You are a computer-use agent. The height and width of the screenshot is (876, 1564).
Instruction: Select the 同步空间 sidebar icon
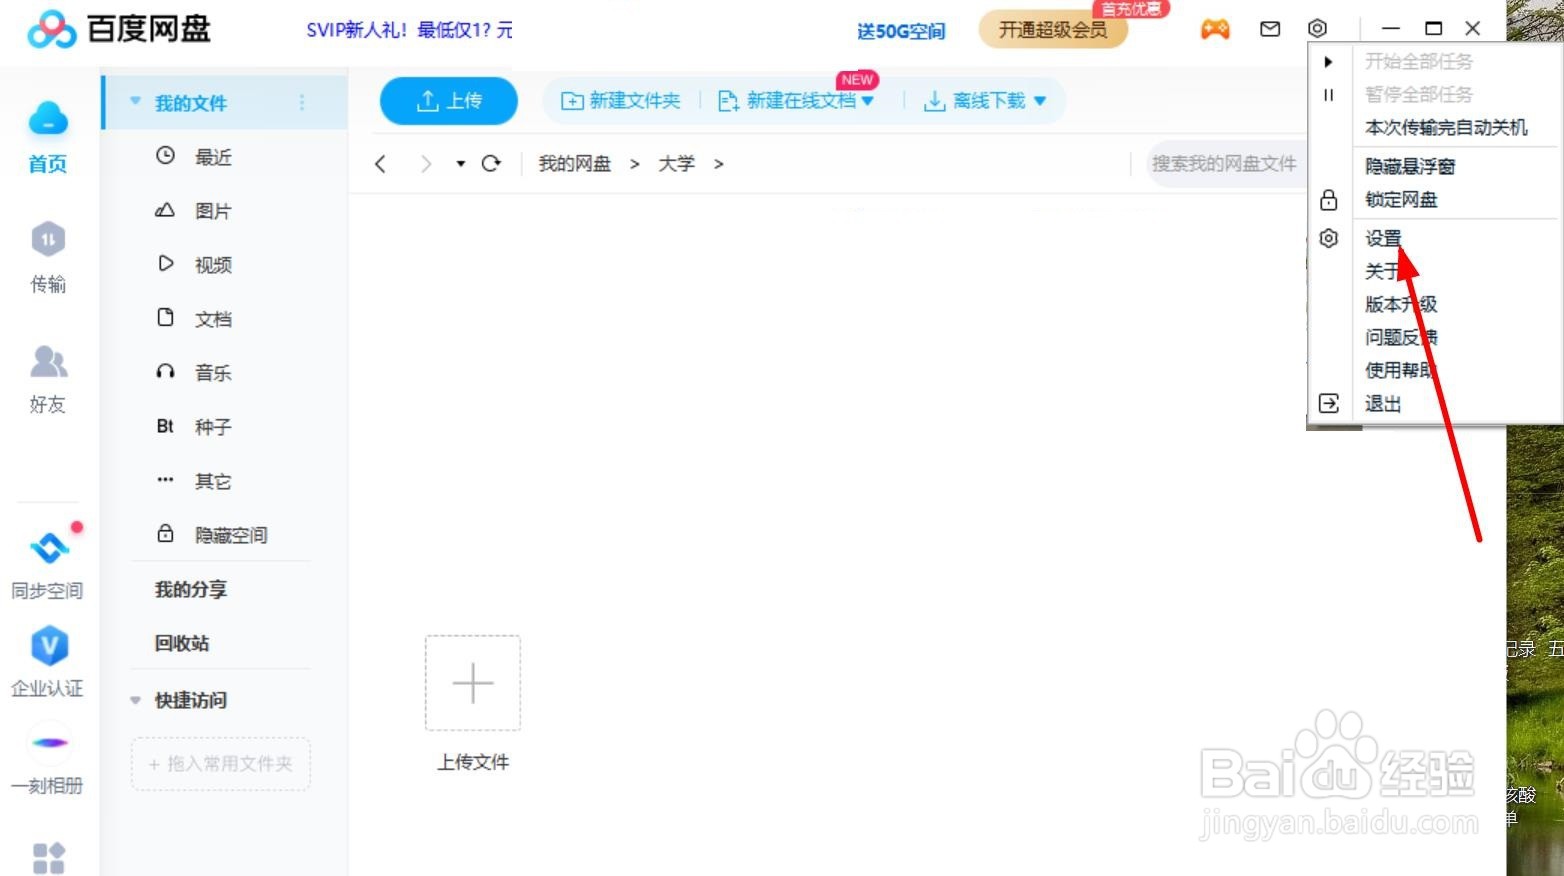[x=46, y=563]
